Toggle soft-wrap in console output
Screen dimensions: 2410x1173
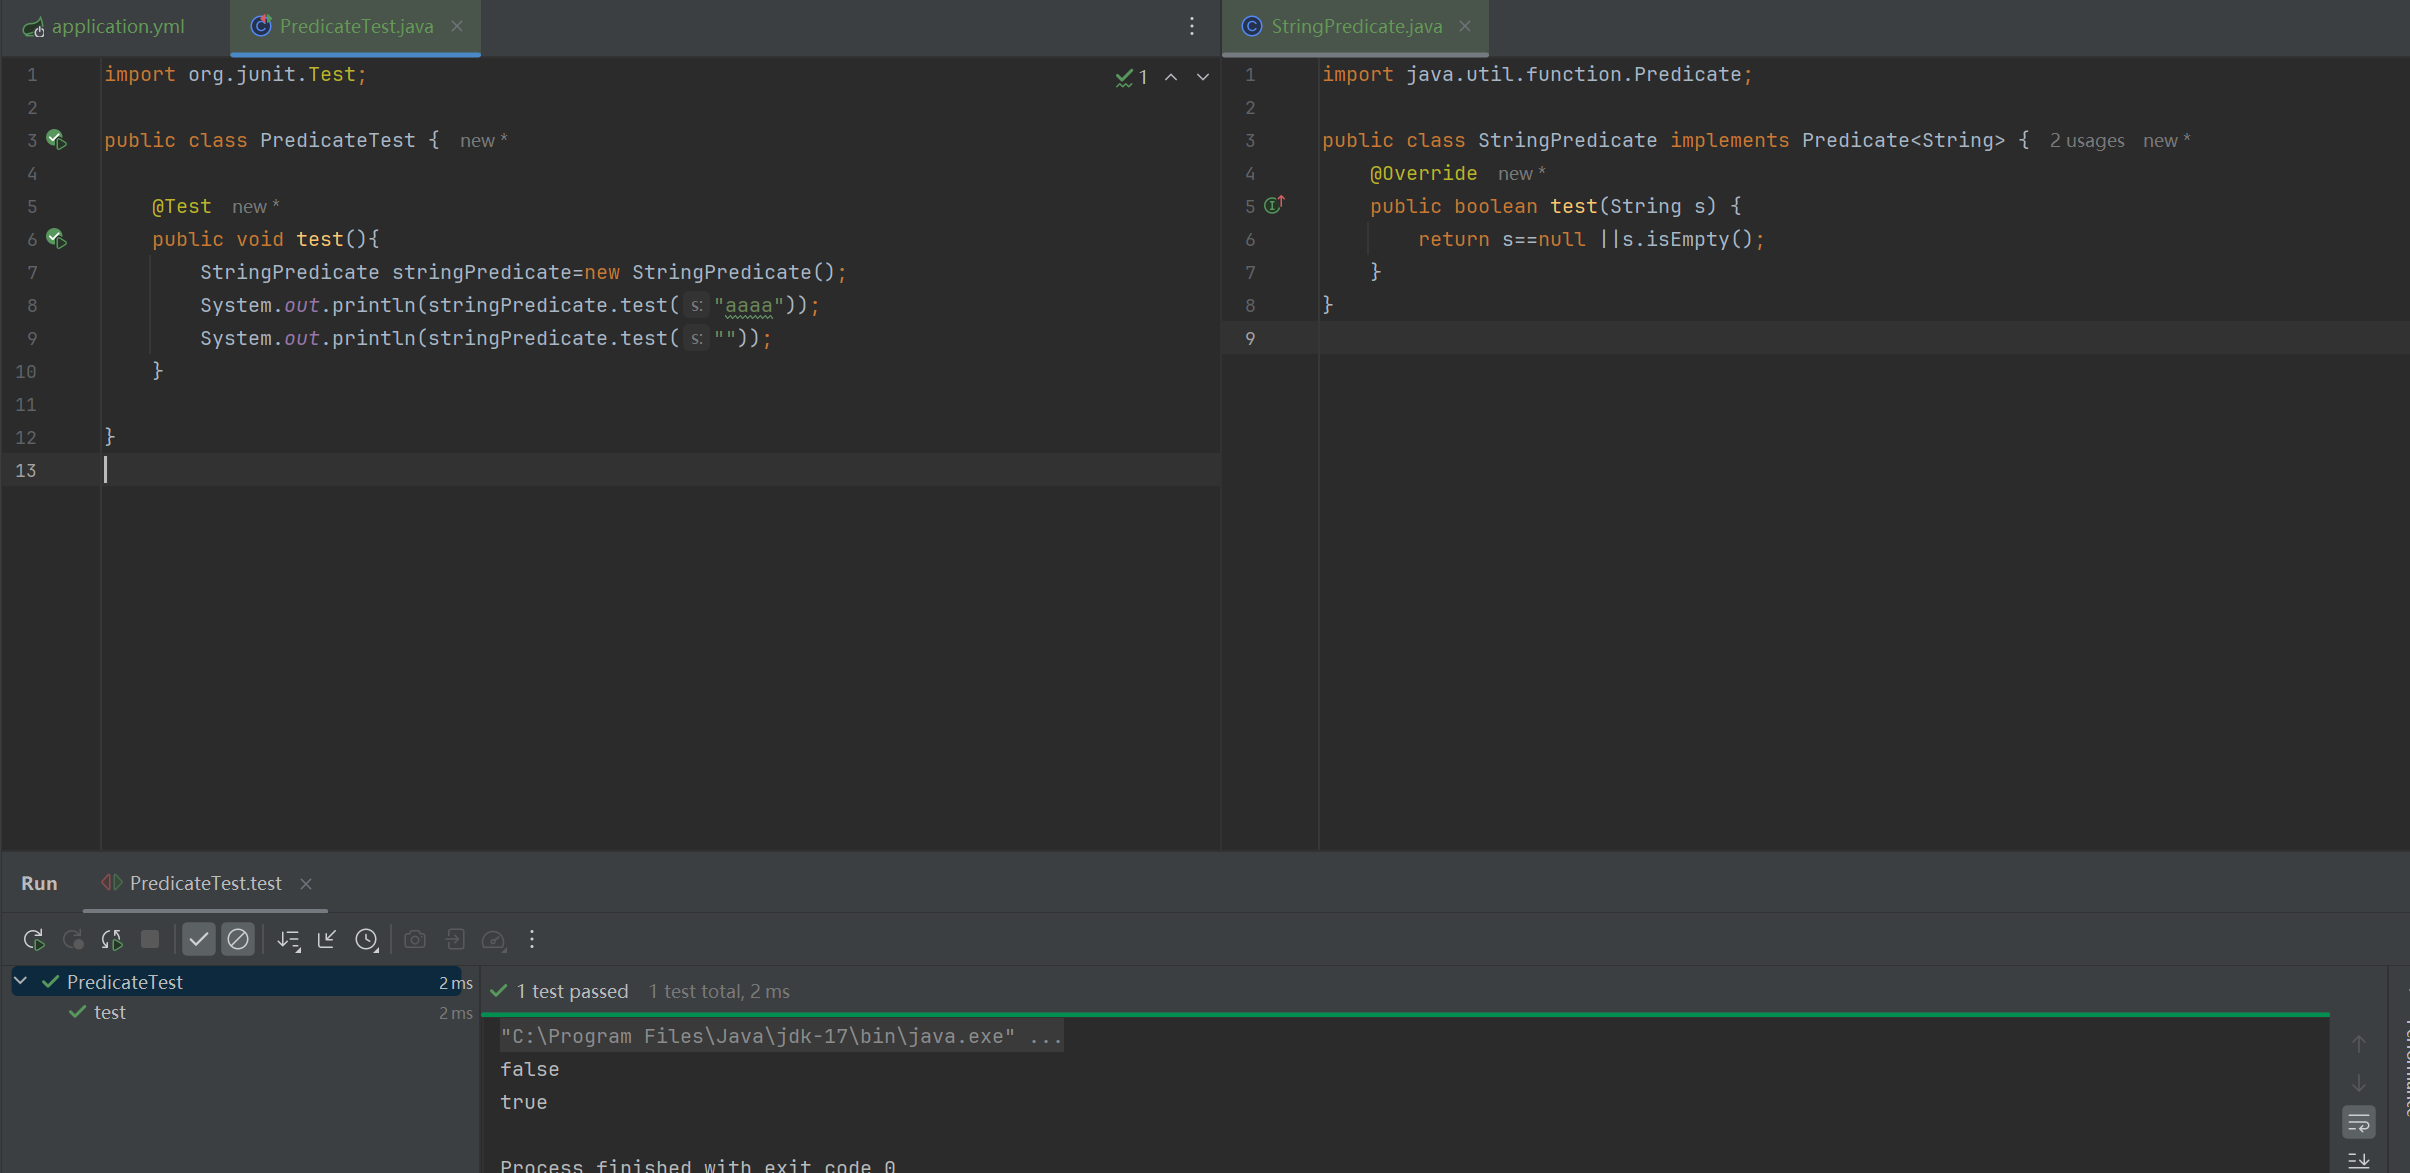(2359, 1122)
